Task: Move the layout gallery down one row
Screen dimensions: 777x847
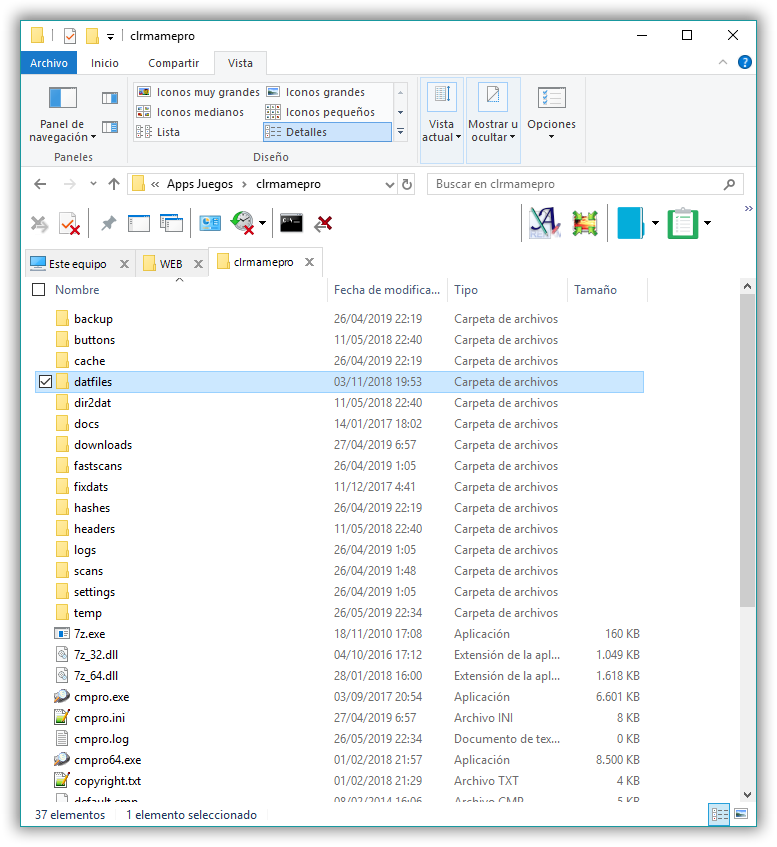Action: tap(400, 112)
